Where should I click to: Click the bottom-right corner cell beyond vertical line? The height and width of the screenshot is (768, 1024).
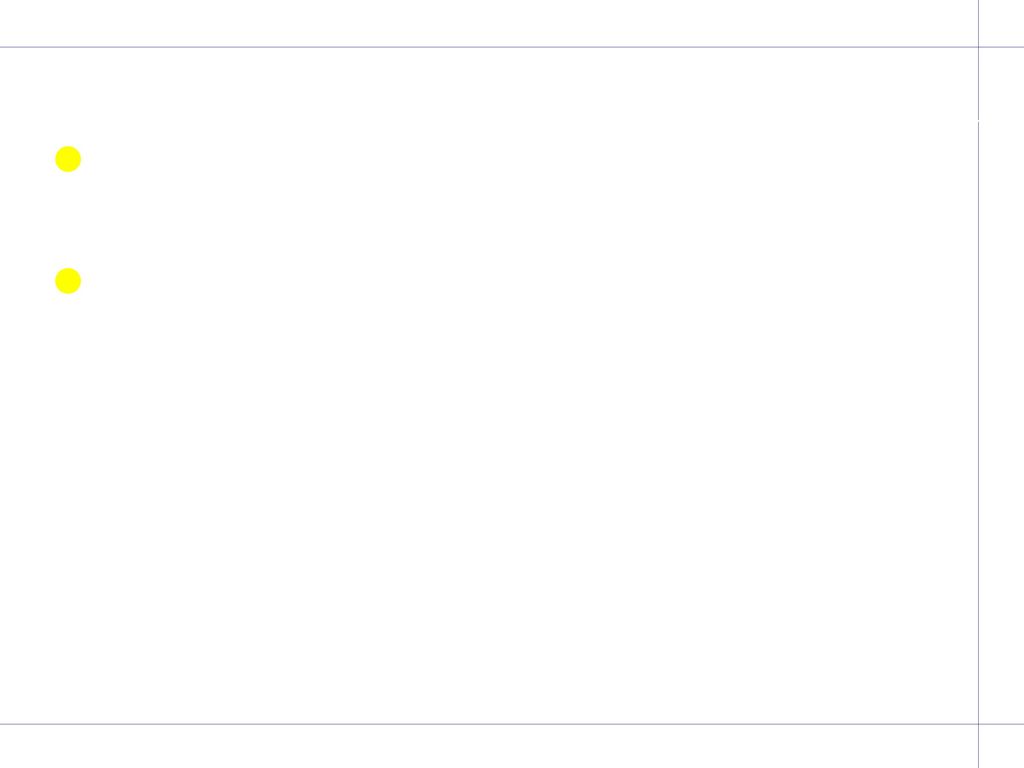pyautogui.click(x=1002, y=746)
